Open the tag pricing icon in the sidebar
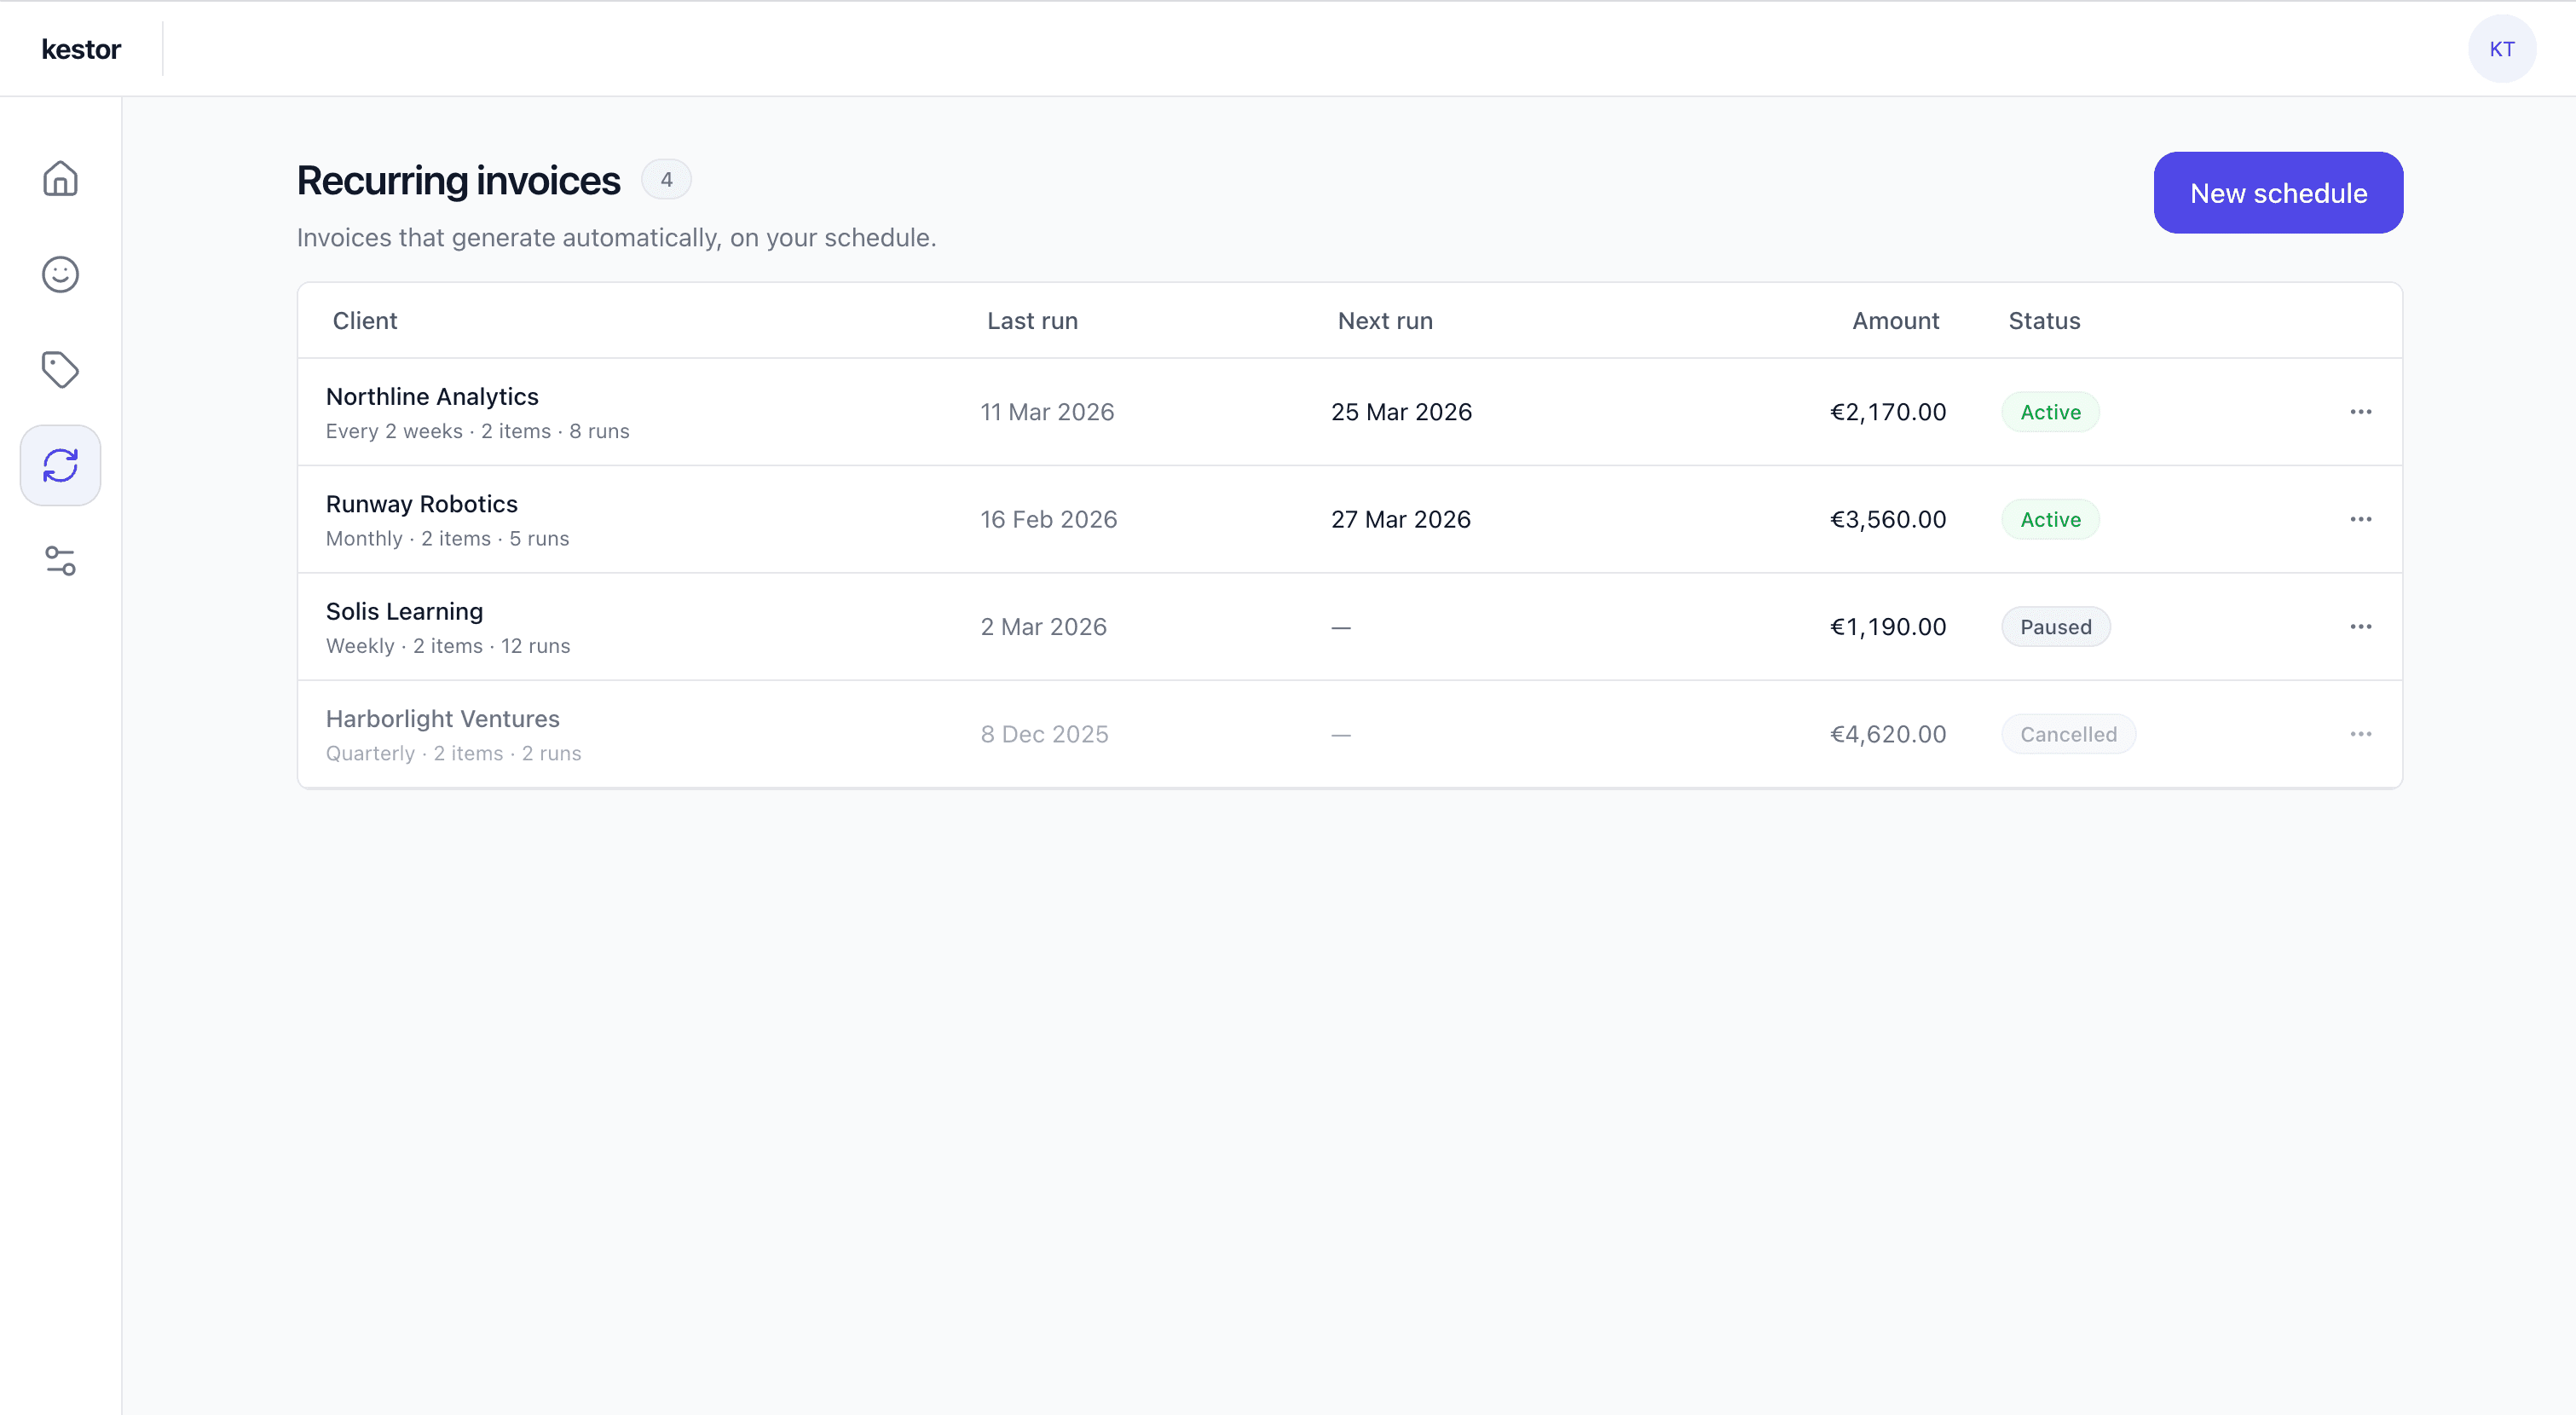This screenshot has width=2576, height=1415. [60, 369]
